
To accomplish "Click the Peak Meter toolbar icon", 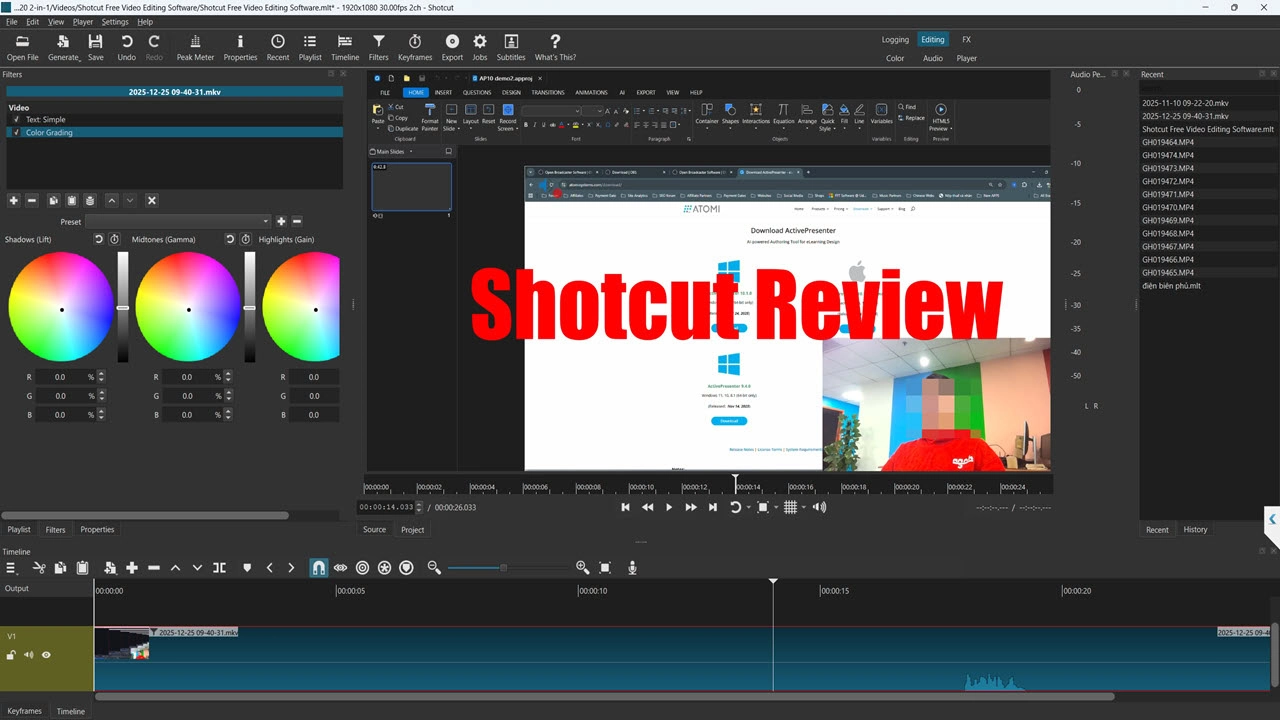I will click(195, 46).
